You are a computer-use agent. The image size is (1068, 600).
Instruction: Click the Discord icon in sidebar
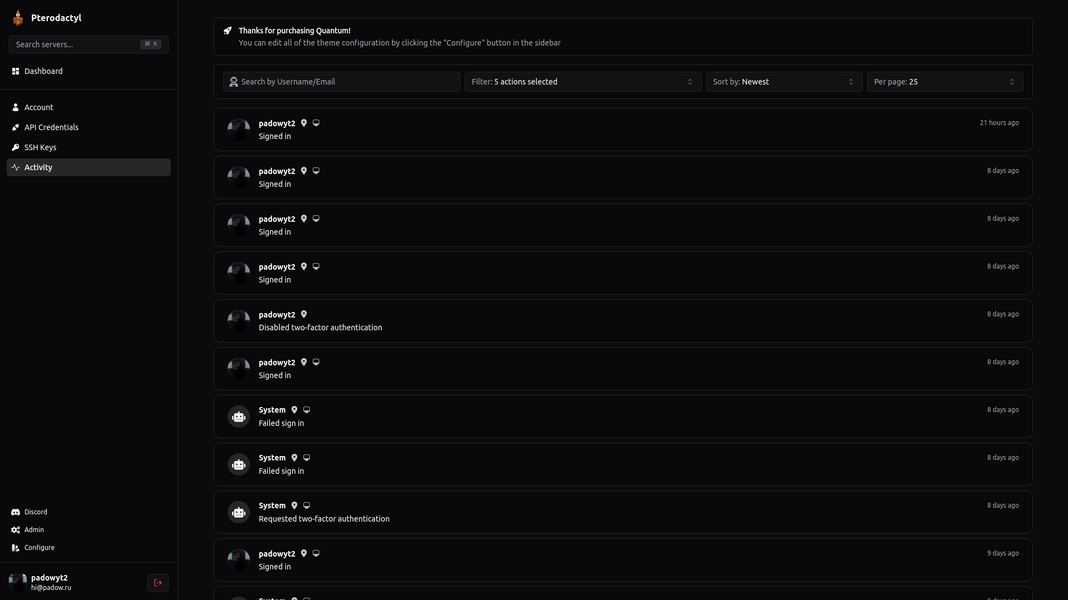click(x=16, y=512)
